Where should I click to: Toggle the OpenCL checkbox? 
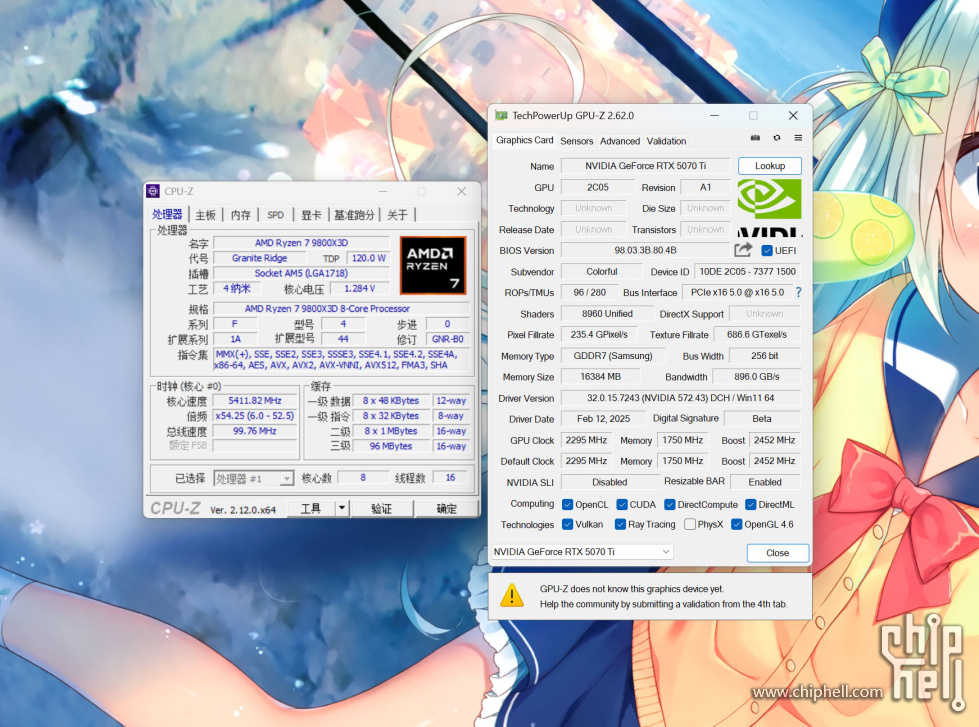click(567, 504)
